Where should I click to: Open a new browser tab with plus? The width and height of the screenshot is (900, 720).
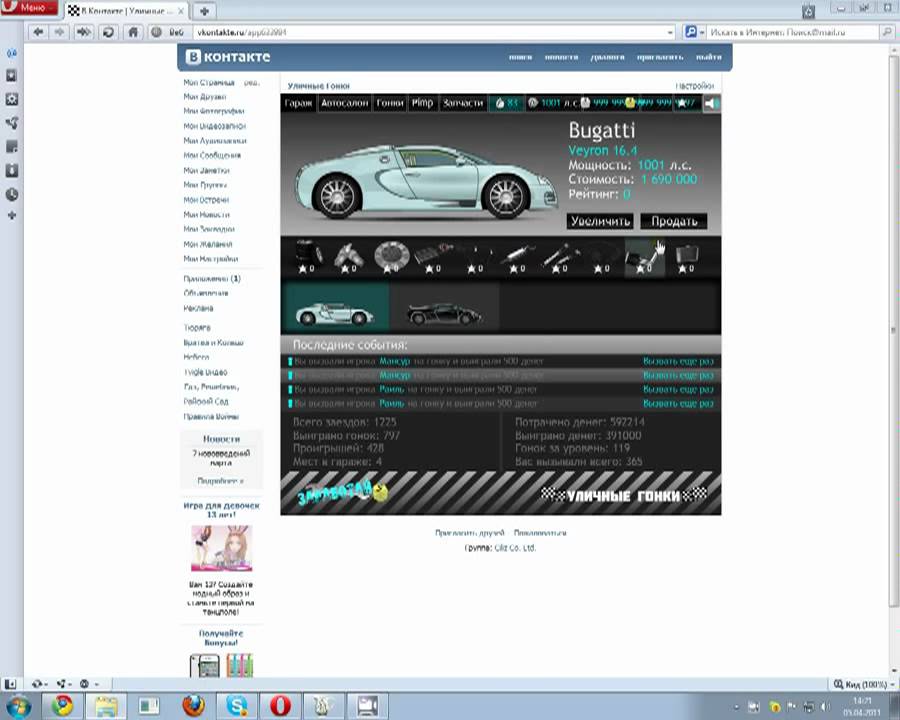pyautogui.click(x=204, y=10)
